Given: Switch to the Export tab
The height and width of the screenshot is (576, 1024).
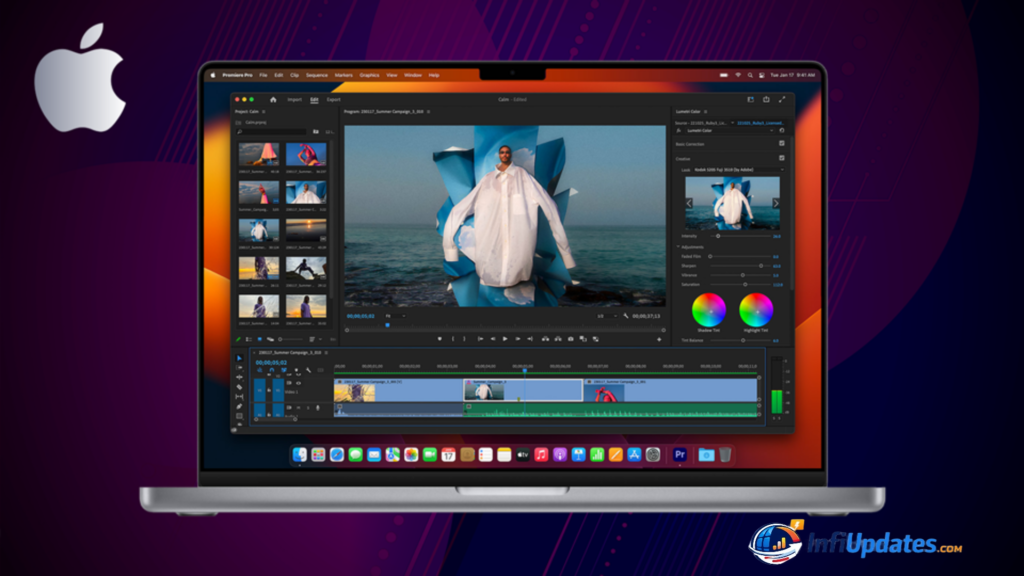Looking at the screenshot, I should 333,99.
